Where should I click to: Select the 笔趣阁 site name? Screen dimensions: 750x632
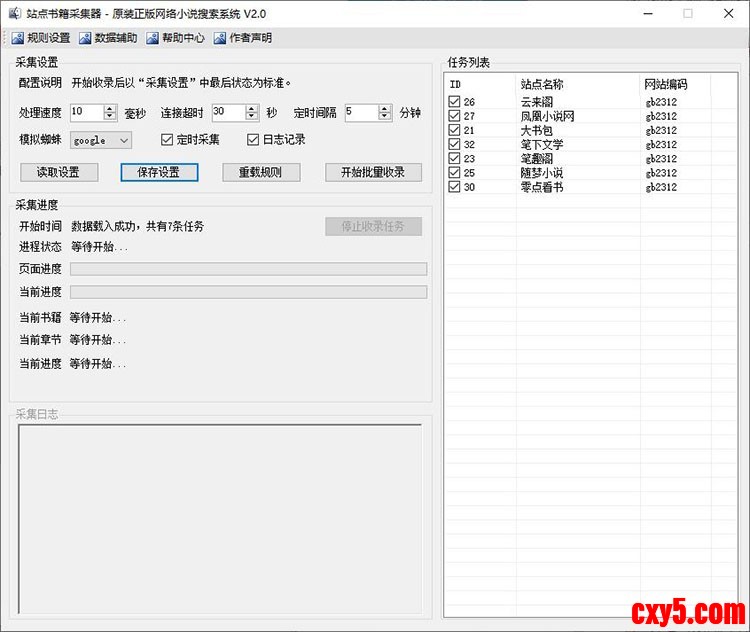coord(537,159)
